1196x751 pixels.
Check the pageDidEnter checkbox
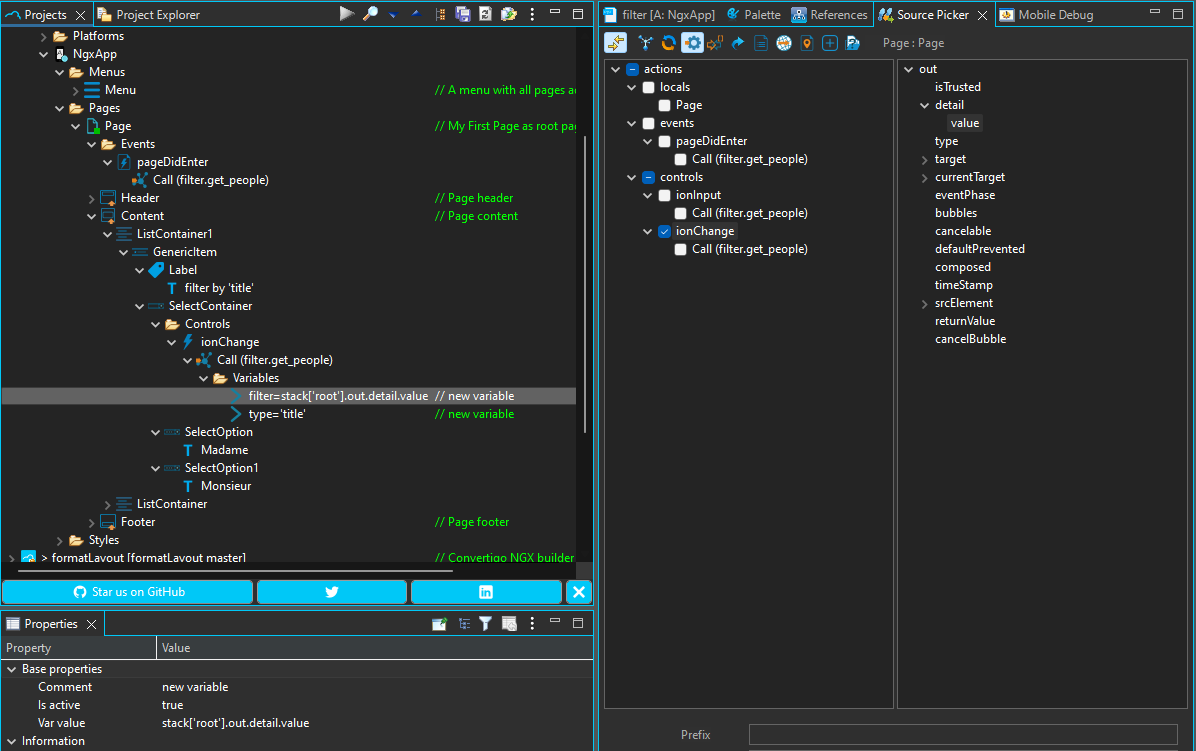coord(664,141)
